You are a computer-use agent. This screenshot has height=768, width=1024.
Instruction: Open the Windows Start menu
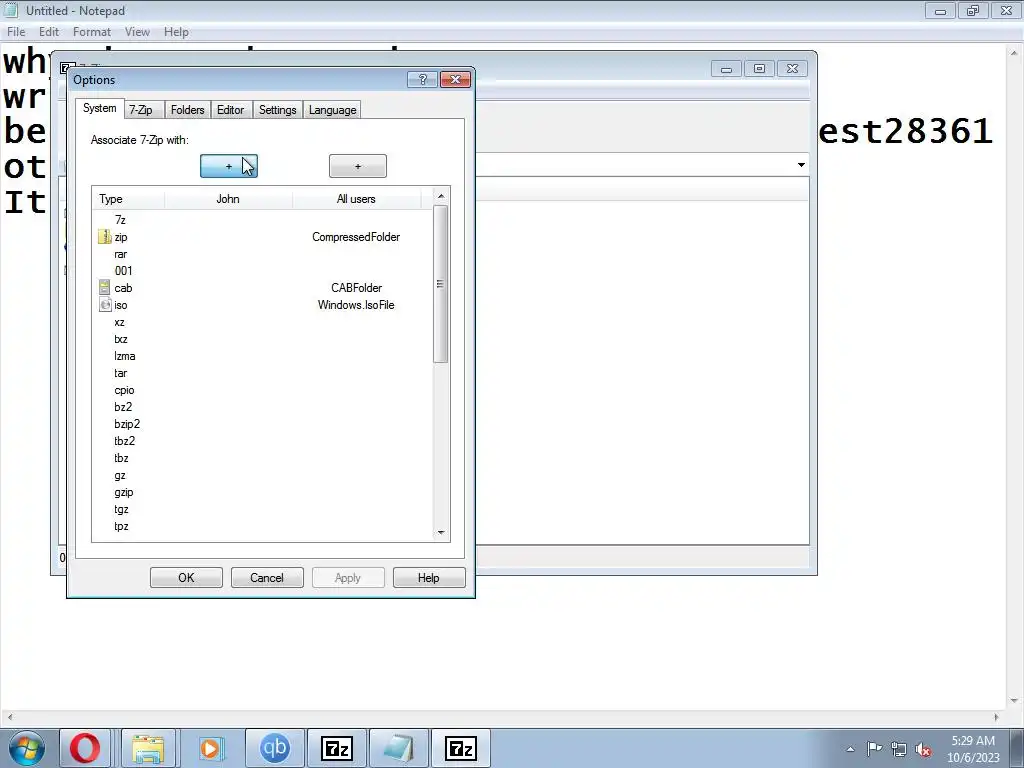(x=27, y=748)
